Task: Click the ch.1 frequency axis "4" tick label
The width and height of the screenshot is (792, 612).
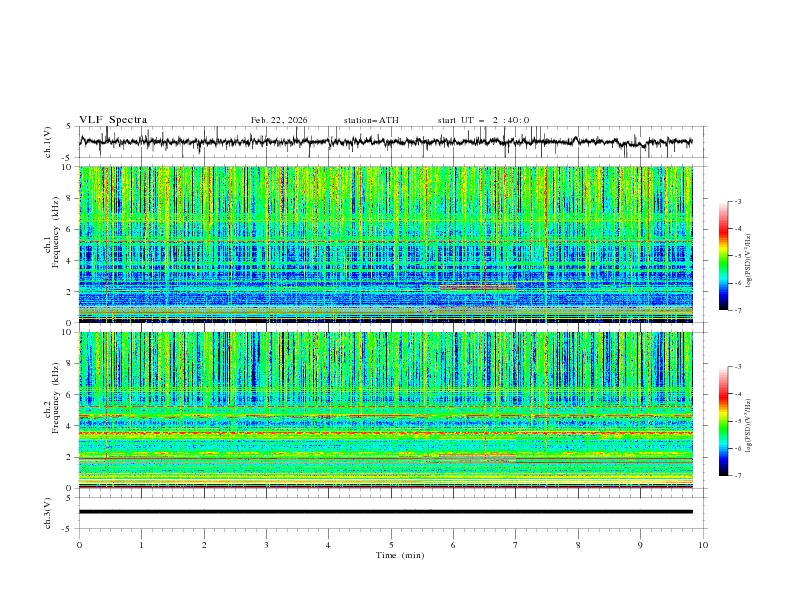Action: tap(70, 261)
